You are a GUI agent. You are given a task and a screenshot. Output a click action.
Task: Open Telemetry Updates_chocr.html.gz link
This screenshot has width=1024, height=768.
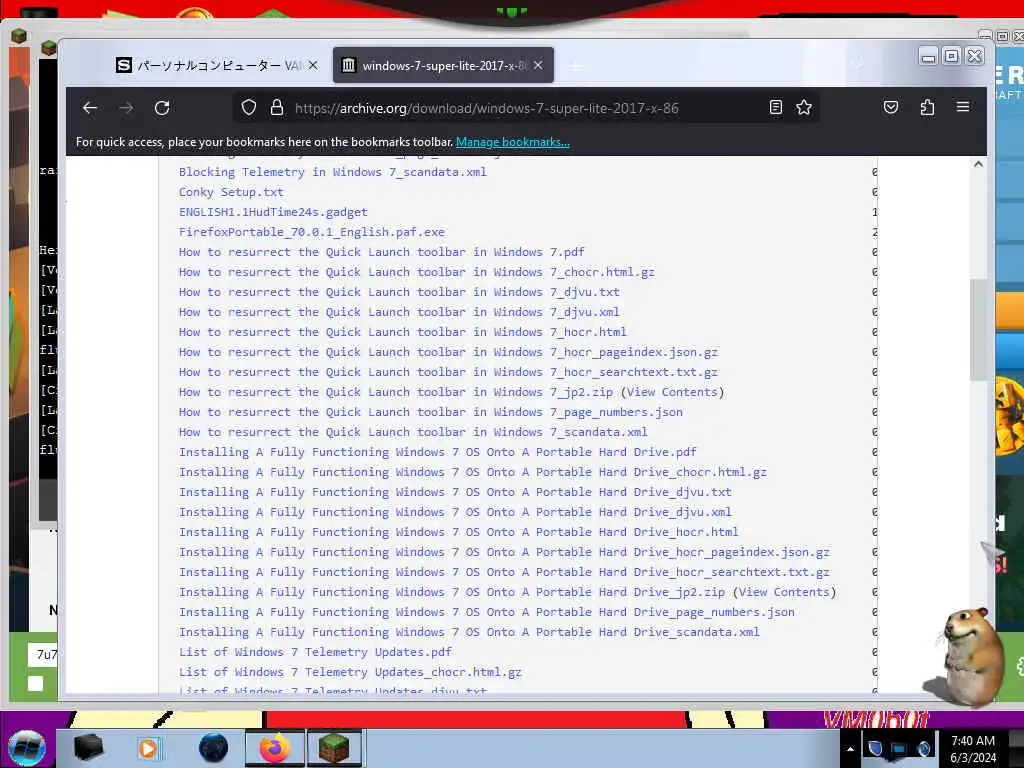pos(350,672)
